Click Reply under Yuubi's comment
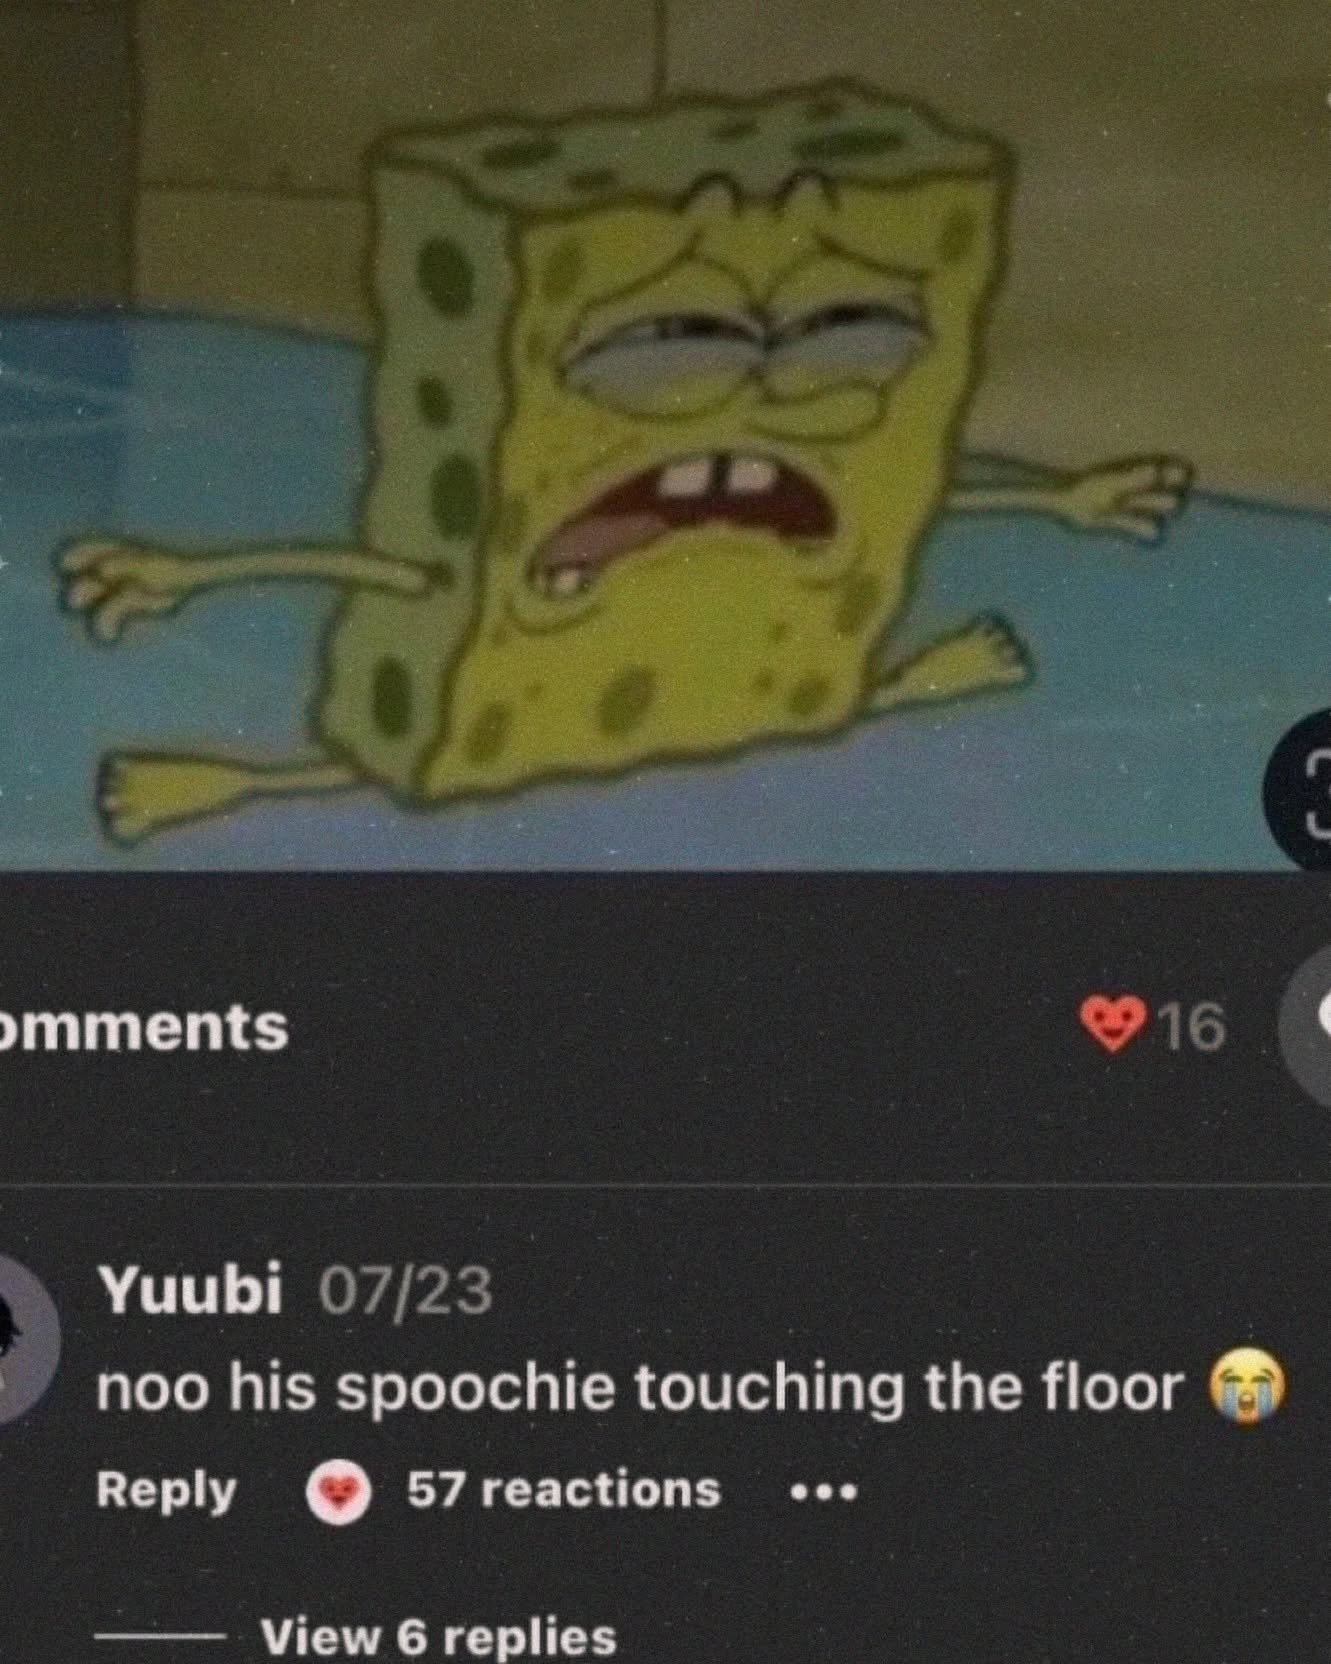 [x=166, y=1491]
